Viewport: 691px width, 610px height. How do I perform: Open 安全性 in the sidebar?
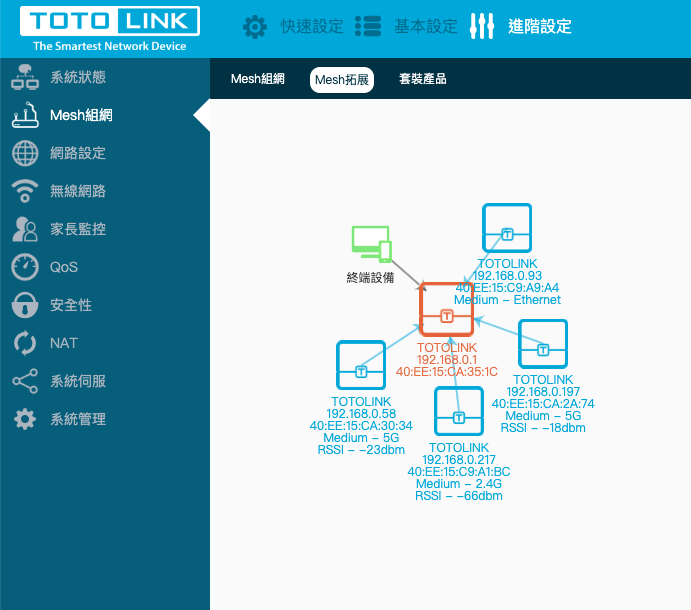click(71, 305)
